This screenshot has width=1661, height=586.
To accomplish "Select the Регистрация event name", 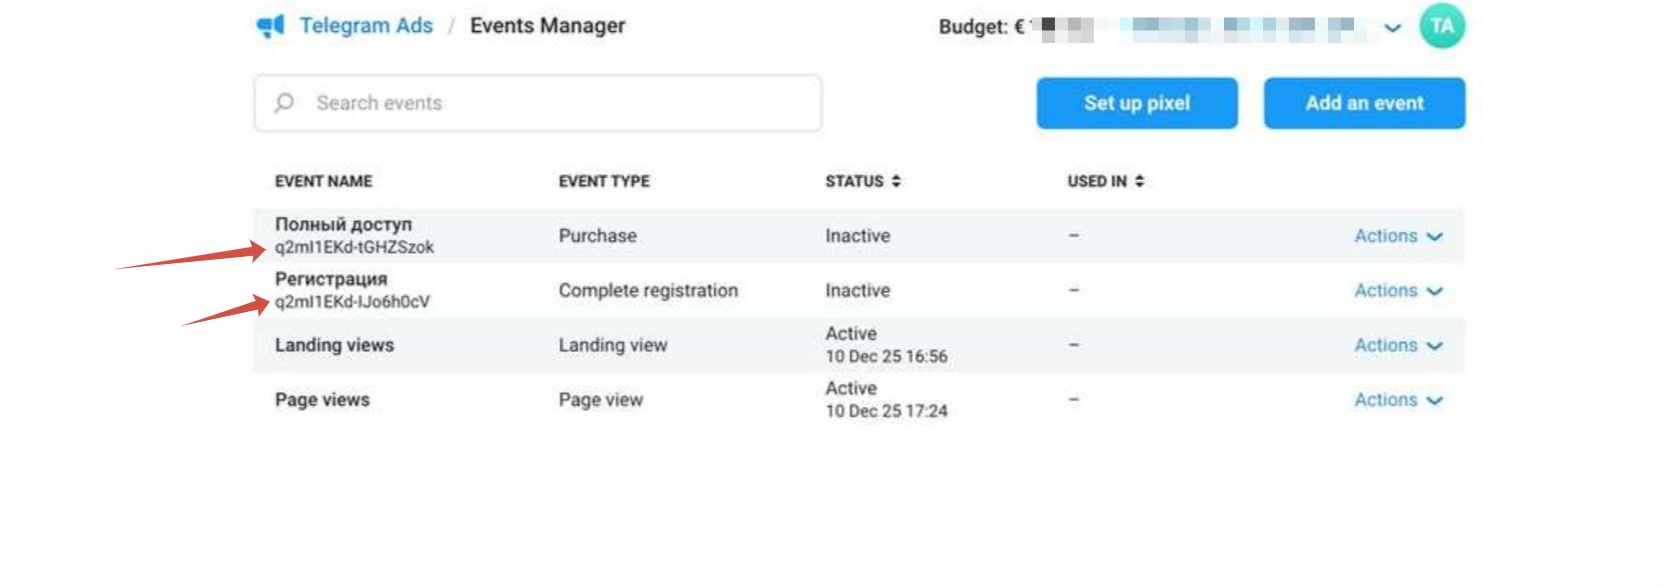I will point(331,279).
